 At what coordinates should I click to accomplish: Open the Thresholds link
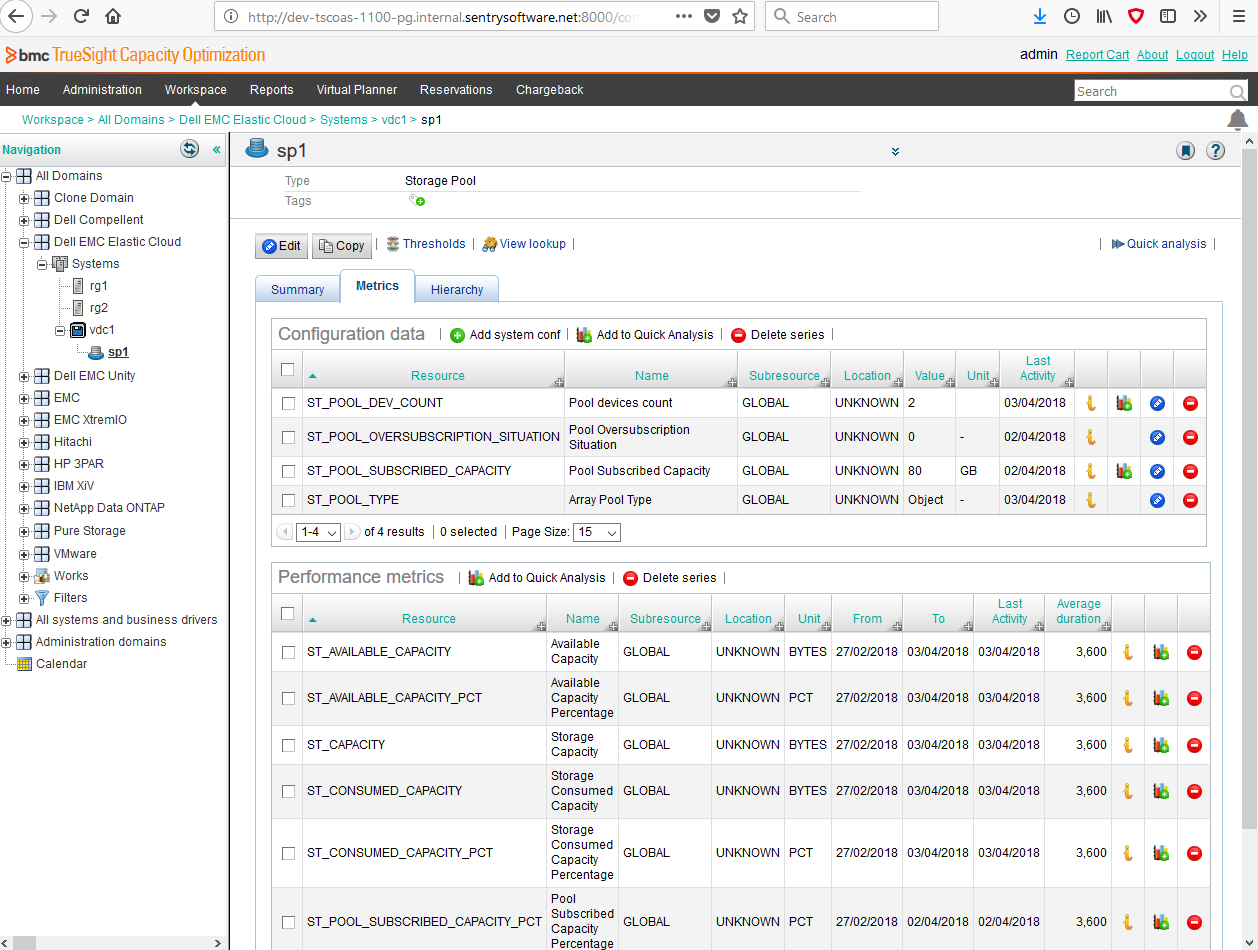(x=426, y=244)
